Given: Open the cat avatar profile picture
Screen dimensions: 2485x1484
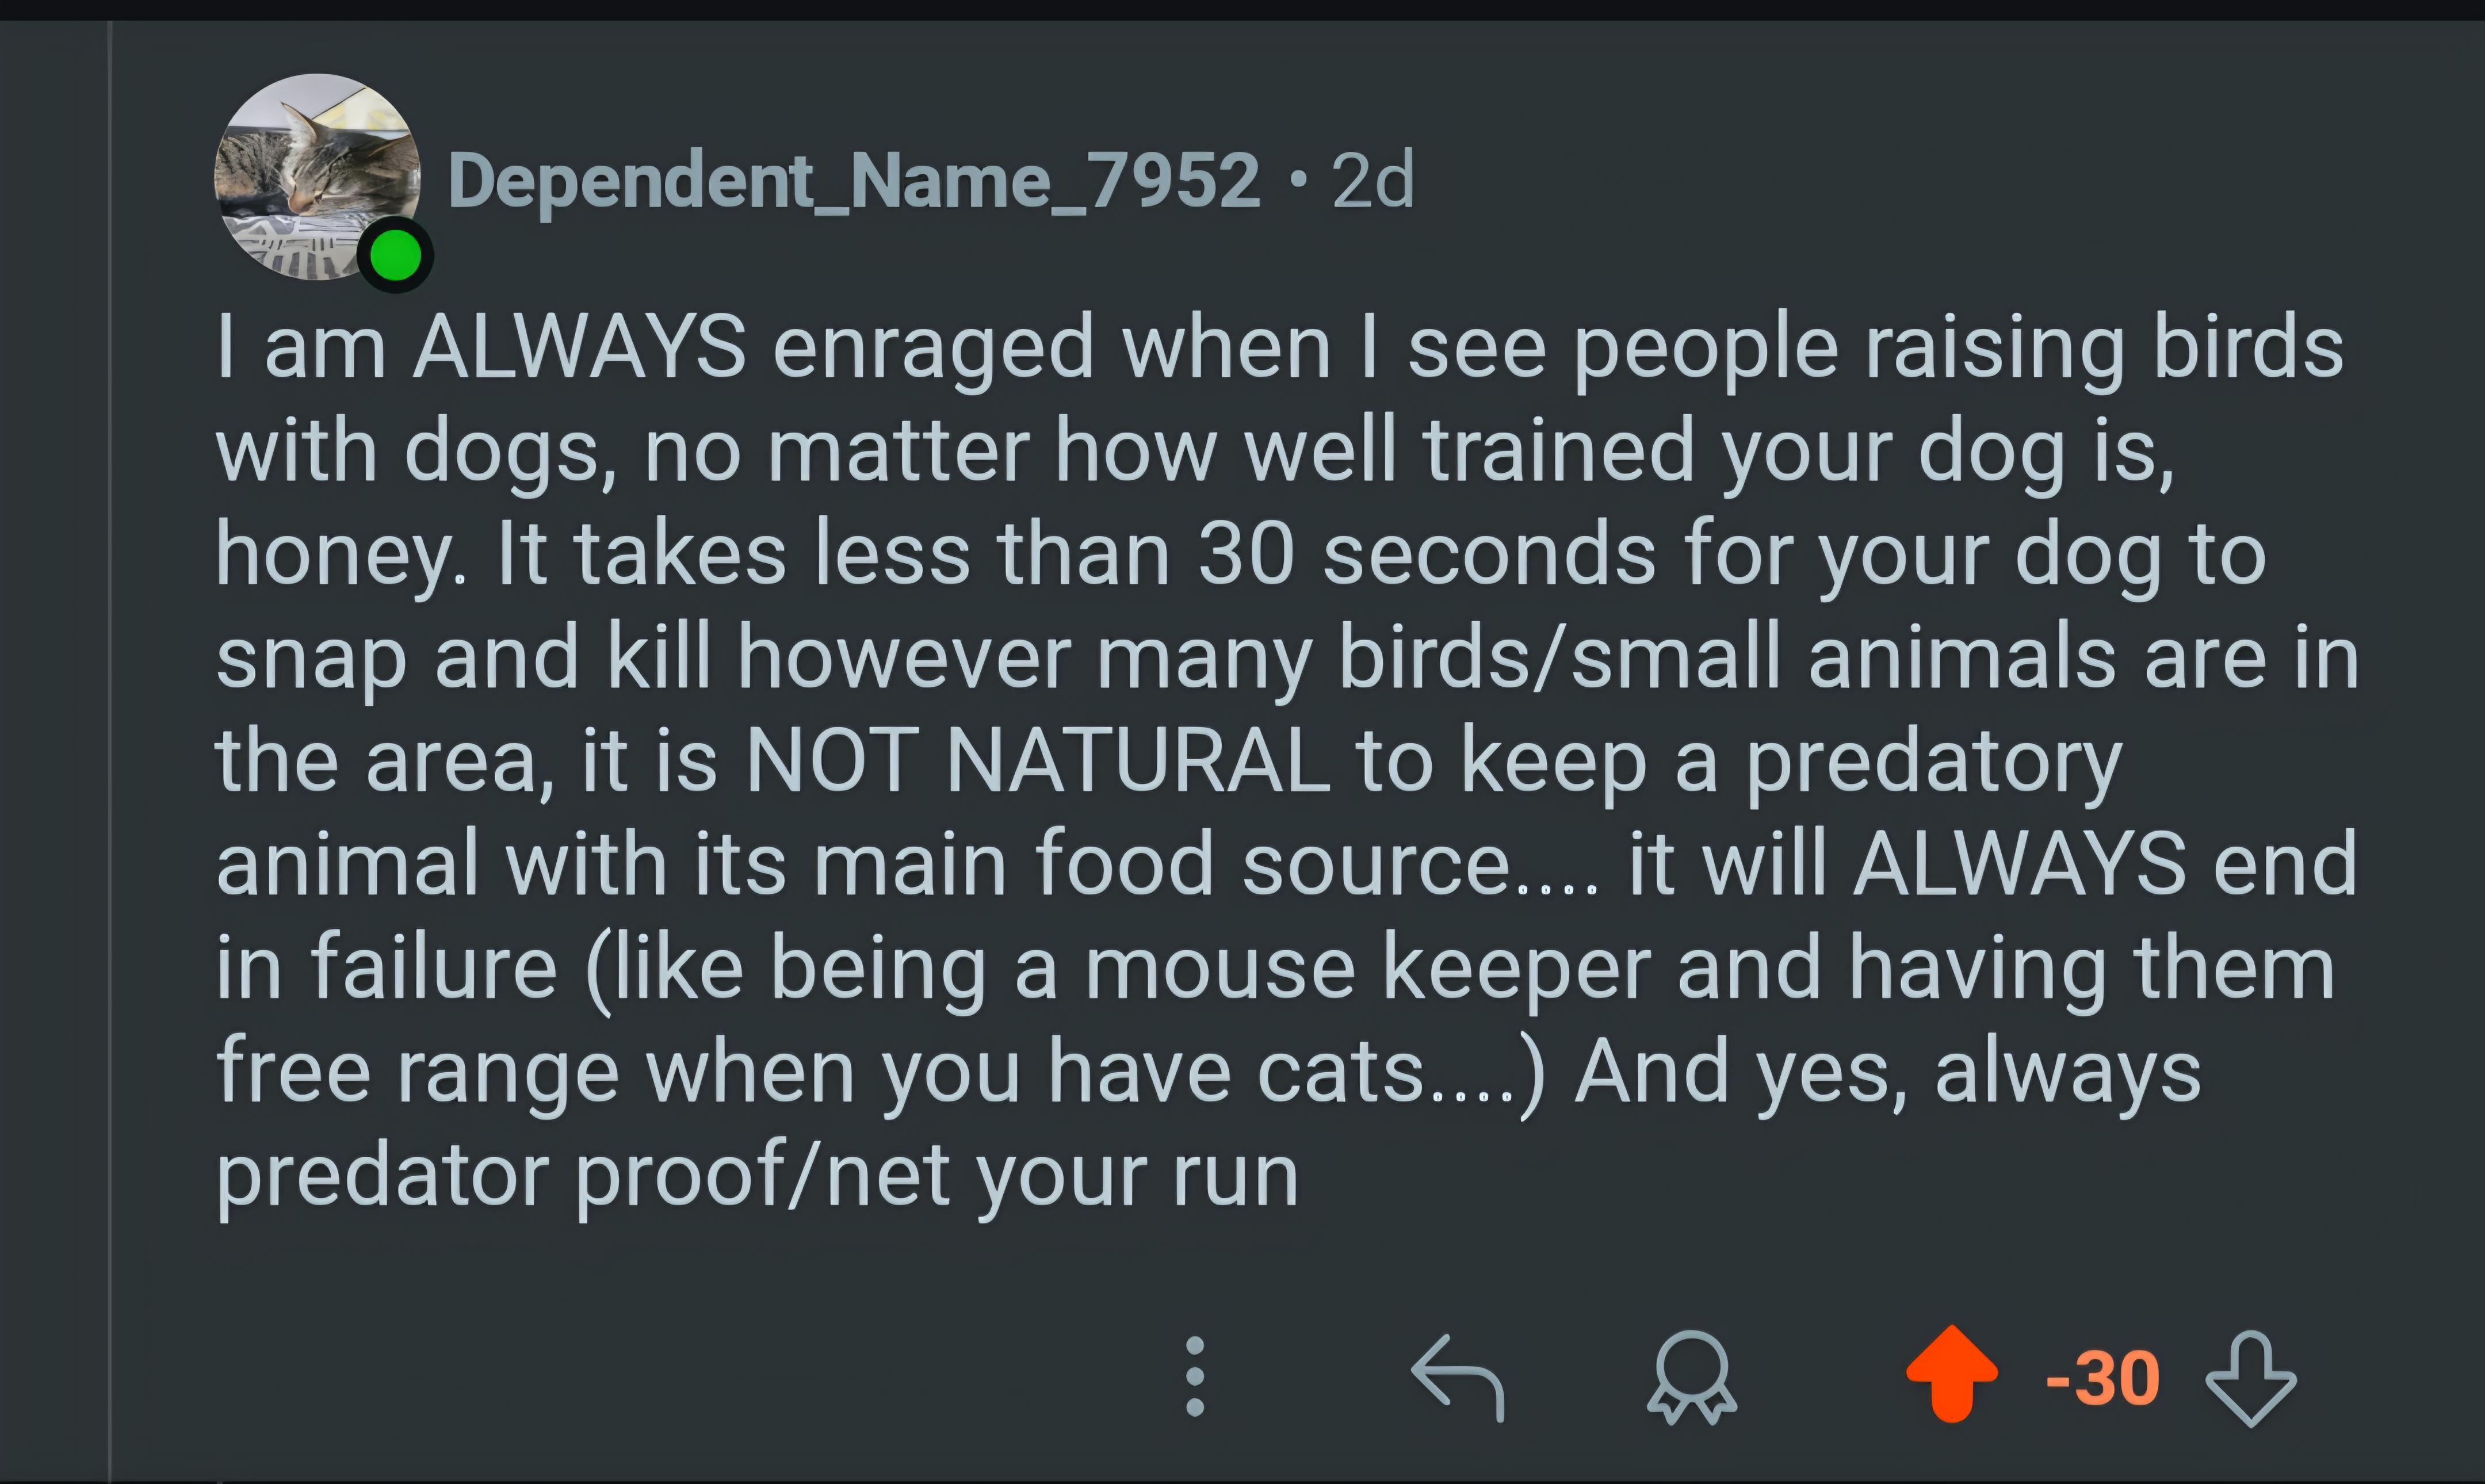Looking at the screenshot, I should [x=317, y=177].
